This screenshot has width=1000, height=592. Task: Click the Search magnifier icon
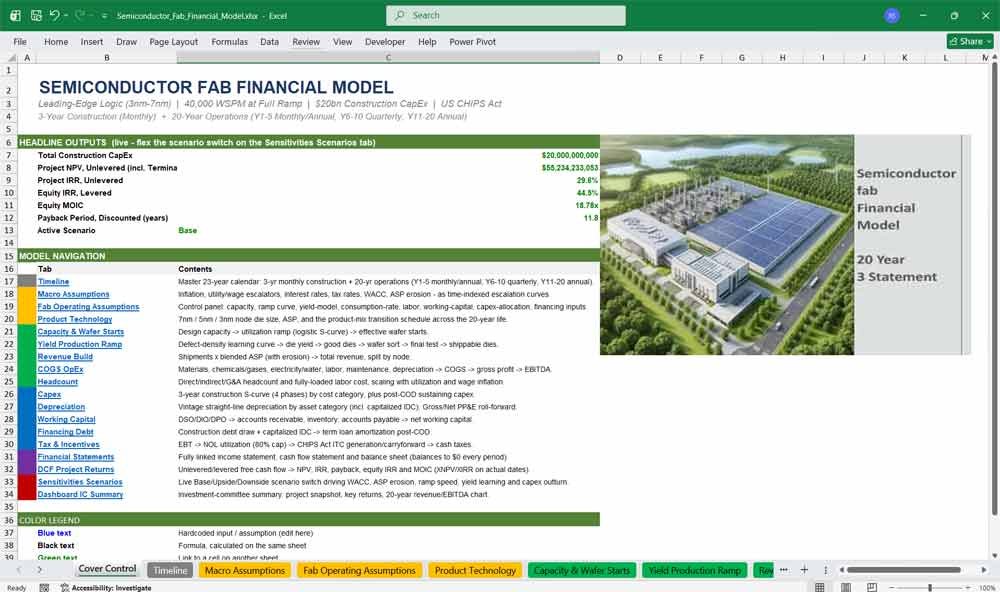pyautogui.click(x=400, y=15)
